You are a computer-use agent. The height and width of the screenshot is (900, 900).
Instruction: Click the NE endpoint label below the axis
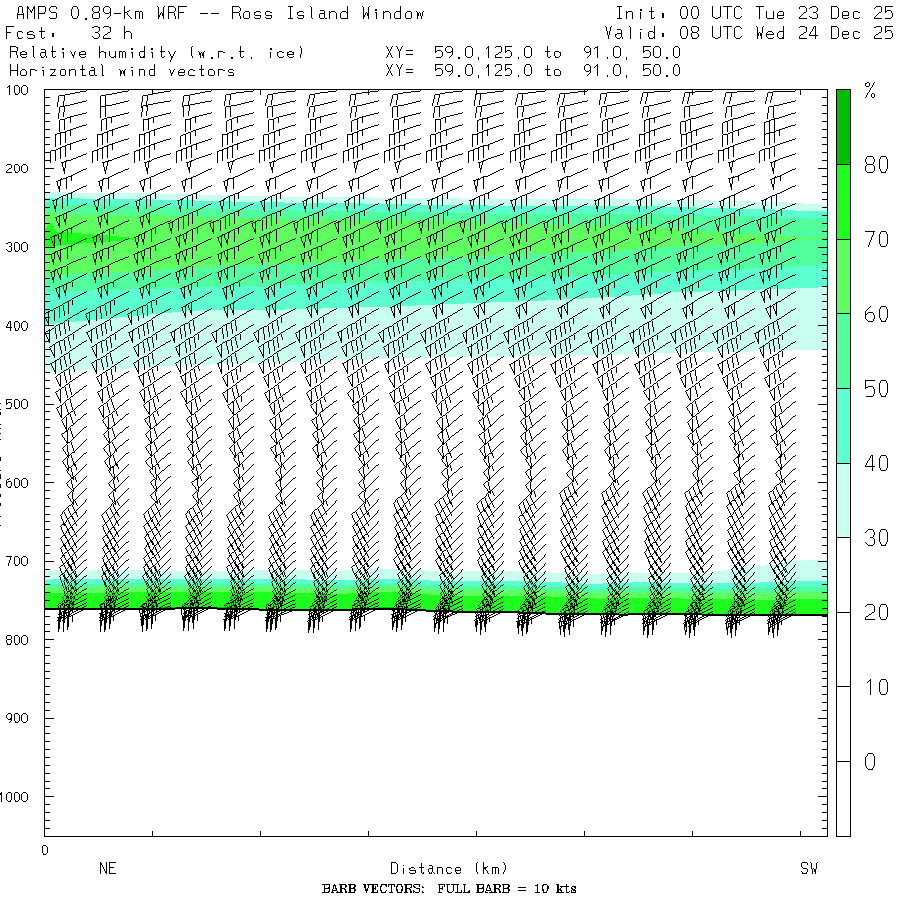tap(108, 869)
